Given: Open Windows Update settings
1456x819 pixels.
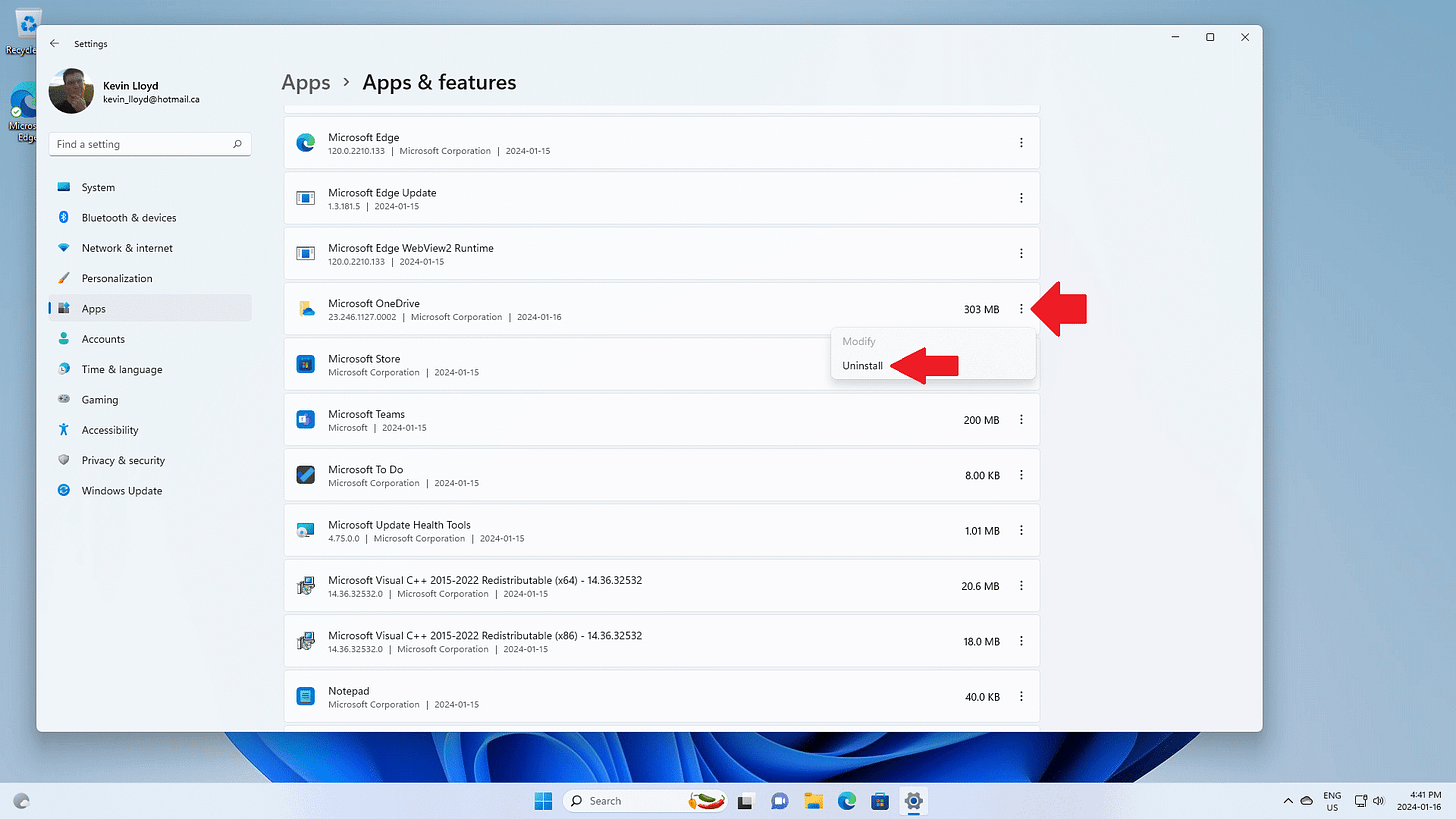Looking at the screenshot, I should [150, 491].
